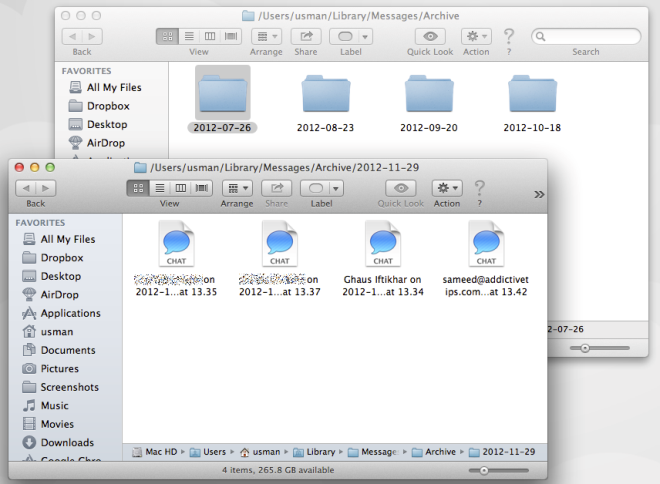Screen dimensions: 660x484
Task: Switch front window to column view
Action: 180,188
